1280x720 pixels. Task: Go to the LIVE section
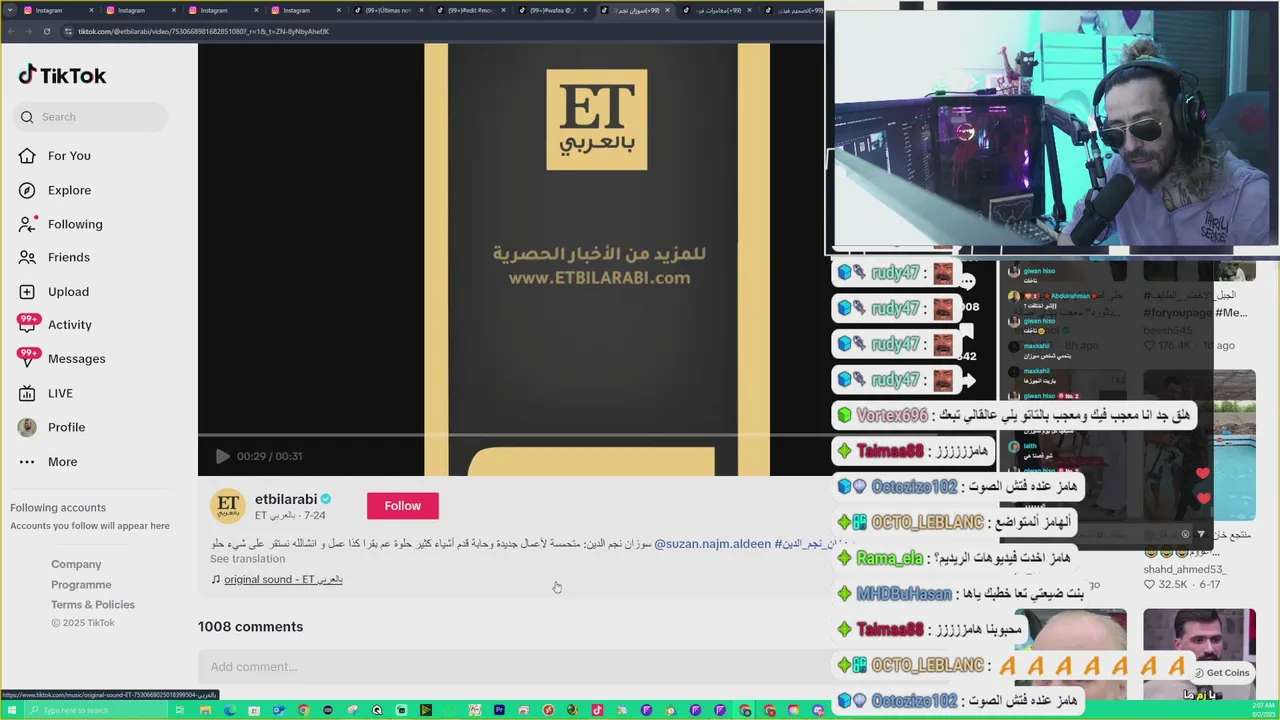click(x=60, y=393)
